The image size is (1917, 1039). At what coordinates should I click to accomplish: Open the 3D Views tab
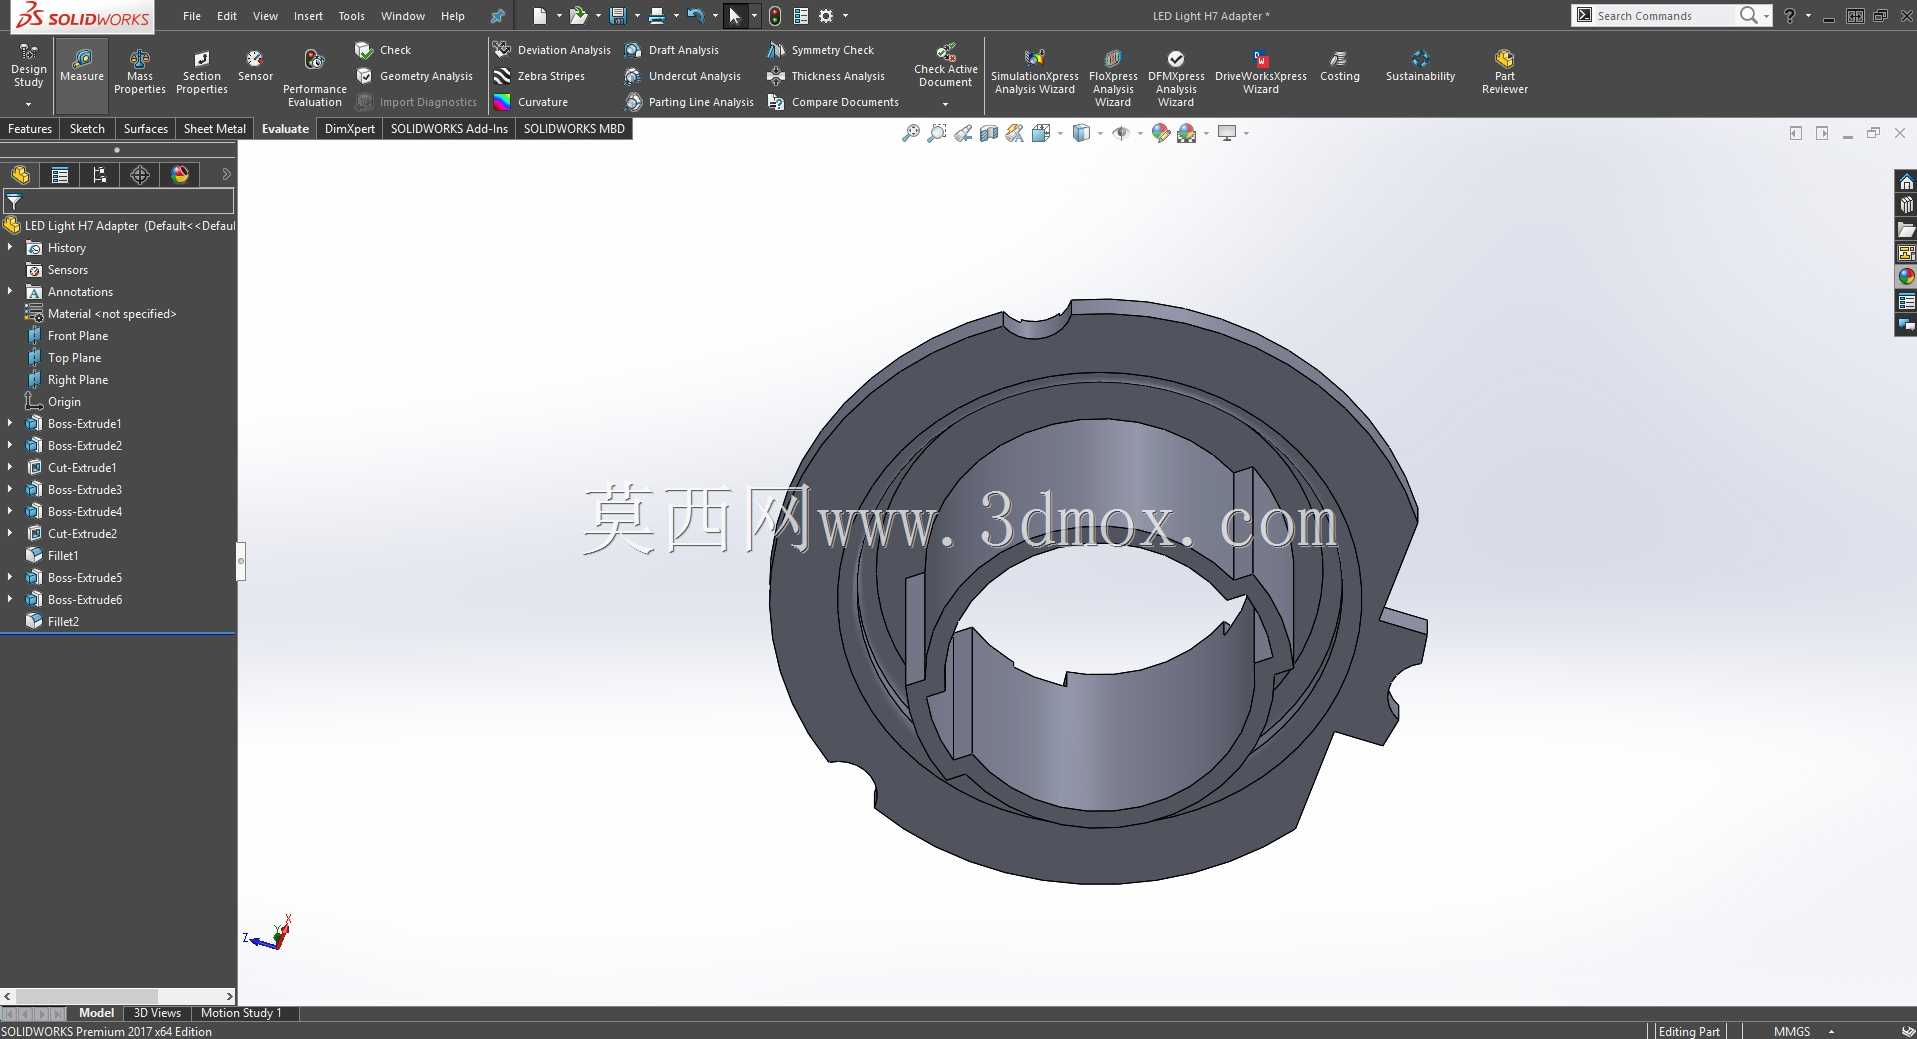(x=157, y=1013)
